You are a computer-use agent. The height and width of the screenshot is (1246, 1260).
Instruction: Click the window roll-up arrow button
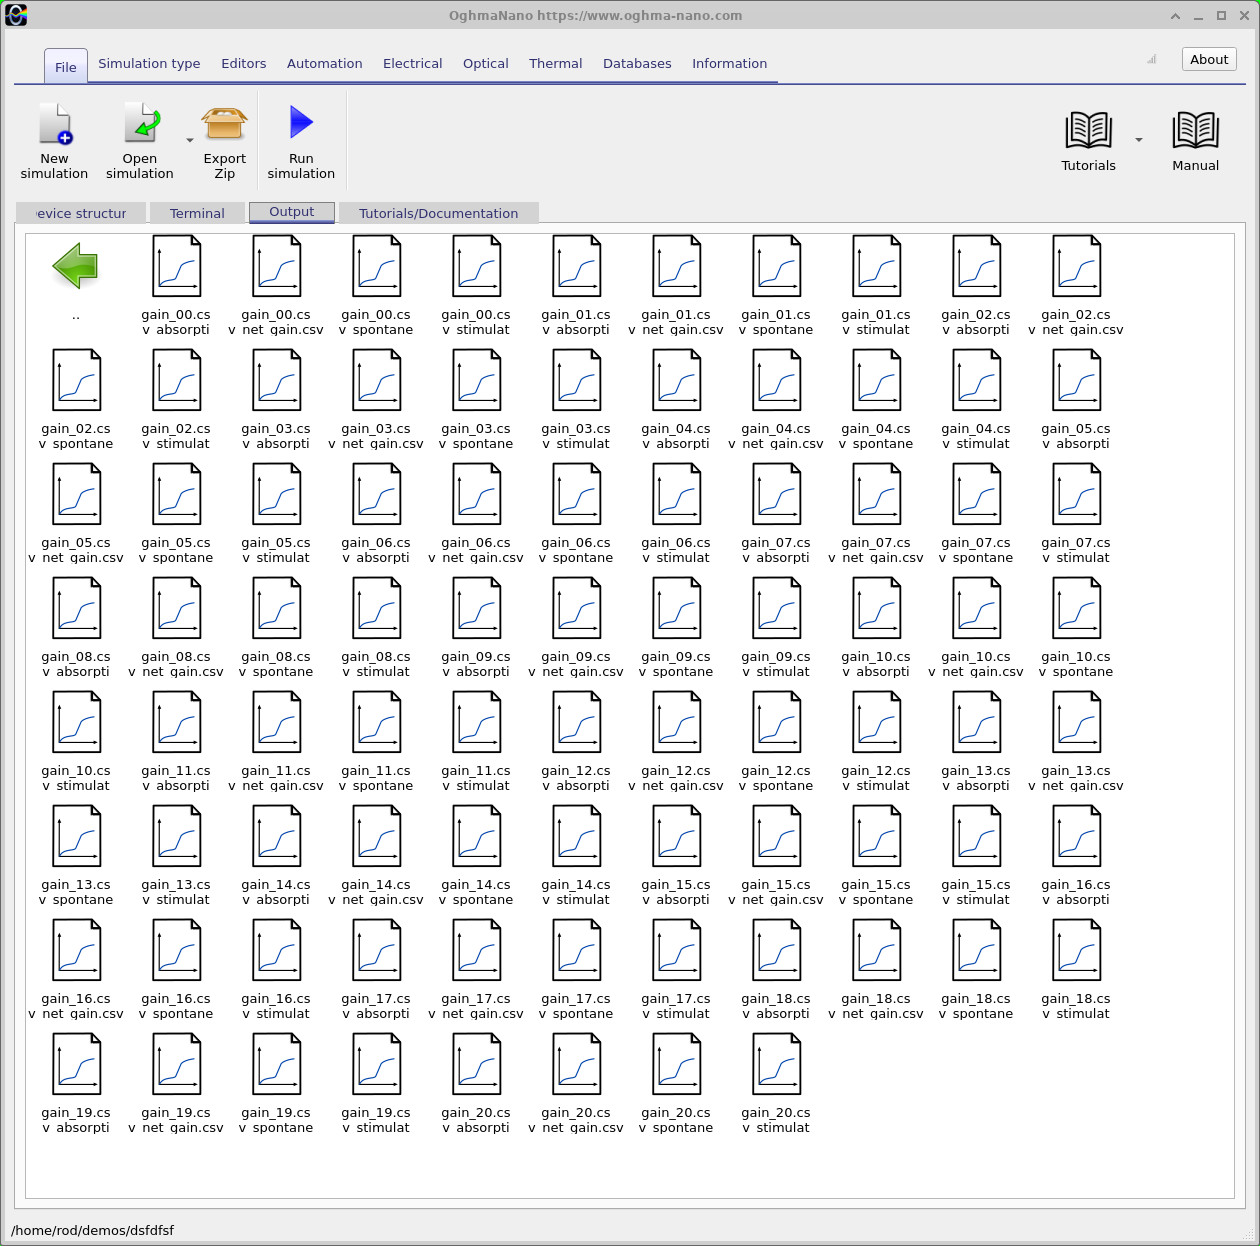[1176, 16]
